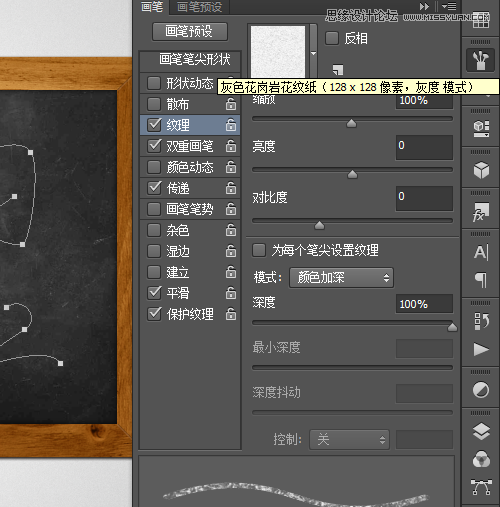Click the brush stroke preview area
500x507 pixels.
click(x=296, y=482)
